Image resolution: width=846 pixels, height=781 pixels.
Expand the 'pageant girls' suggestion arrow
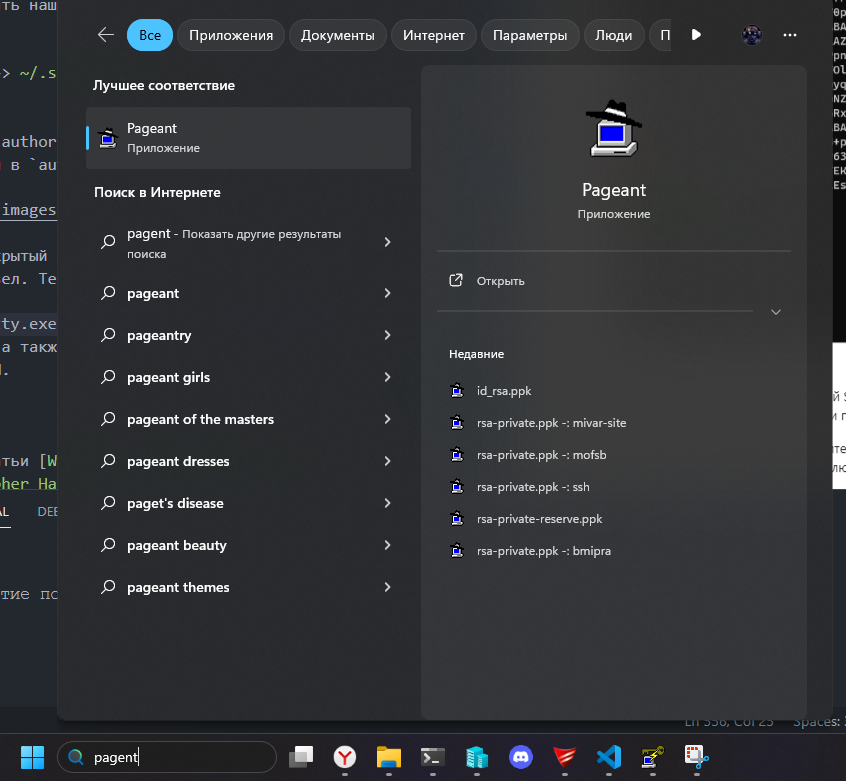tap(387, 378)
